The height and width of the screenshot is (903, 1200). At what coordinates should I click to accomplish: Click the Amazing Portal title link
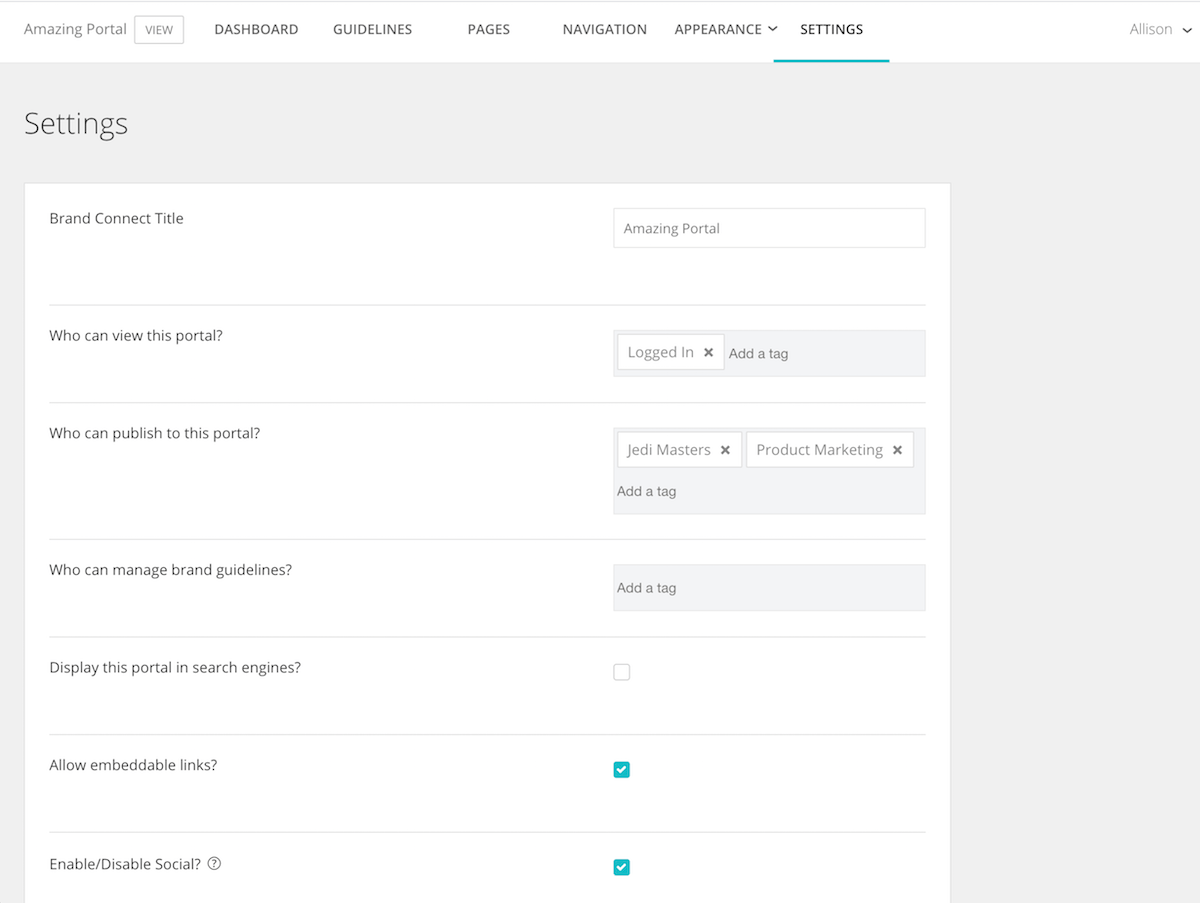pos(74,29)
